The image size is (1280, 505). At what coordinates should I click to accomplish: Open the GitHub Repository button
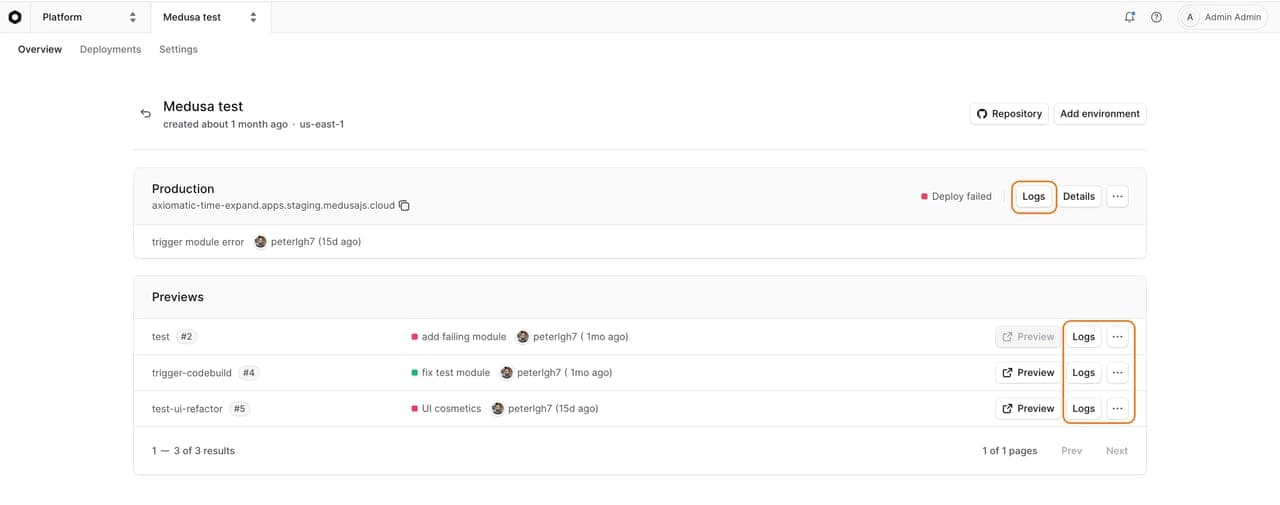click(x=1009, y=114)
